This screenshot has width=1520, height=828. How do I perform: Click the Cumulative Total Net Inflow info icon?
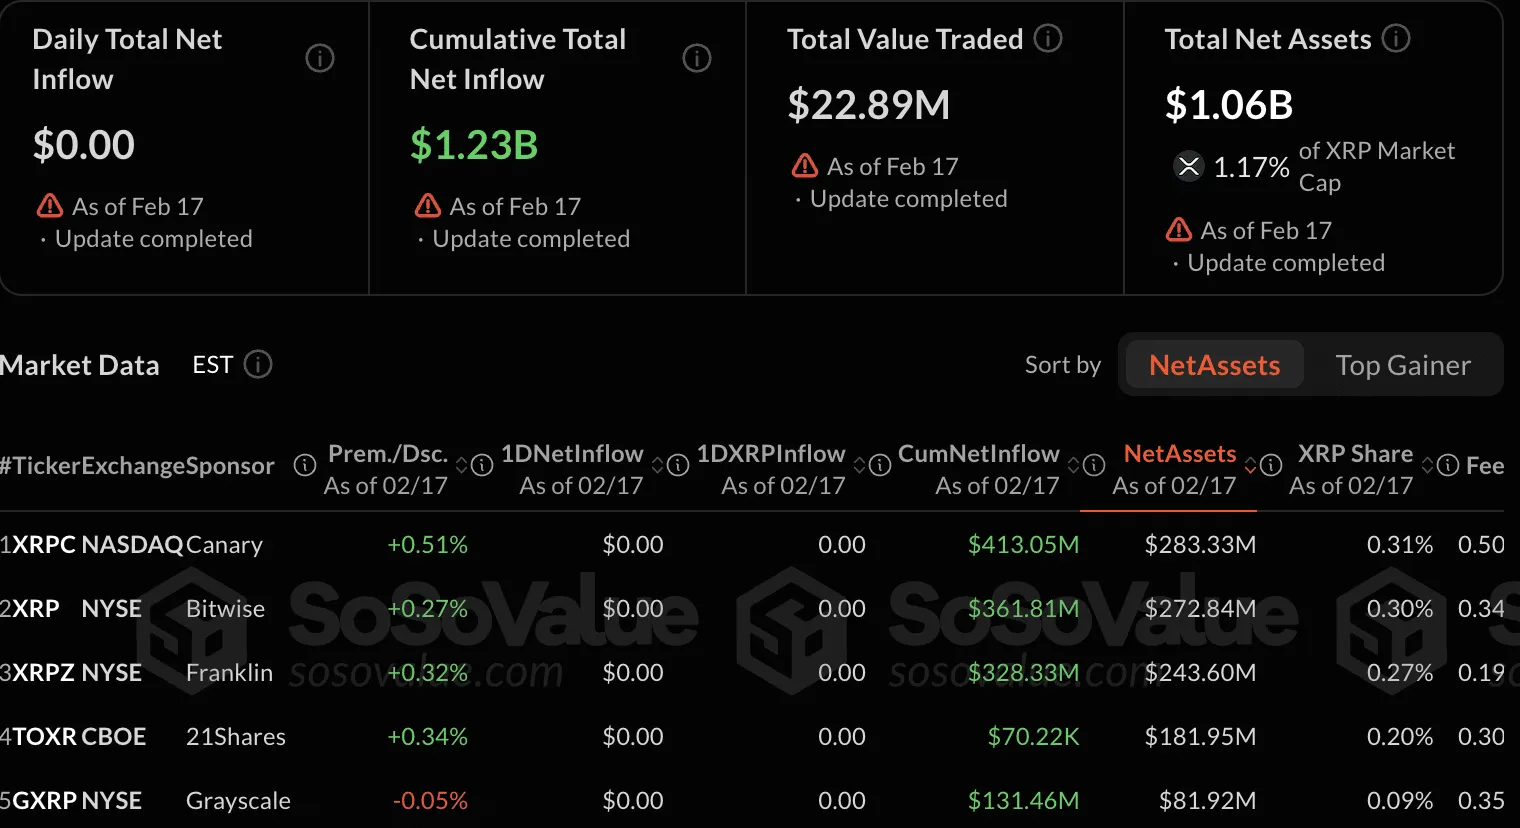click(697, 58)
